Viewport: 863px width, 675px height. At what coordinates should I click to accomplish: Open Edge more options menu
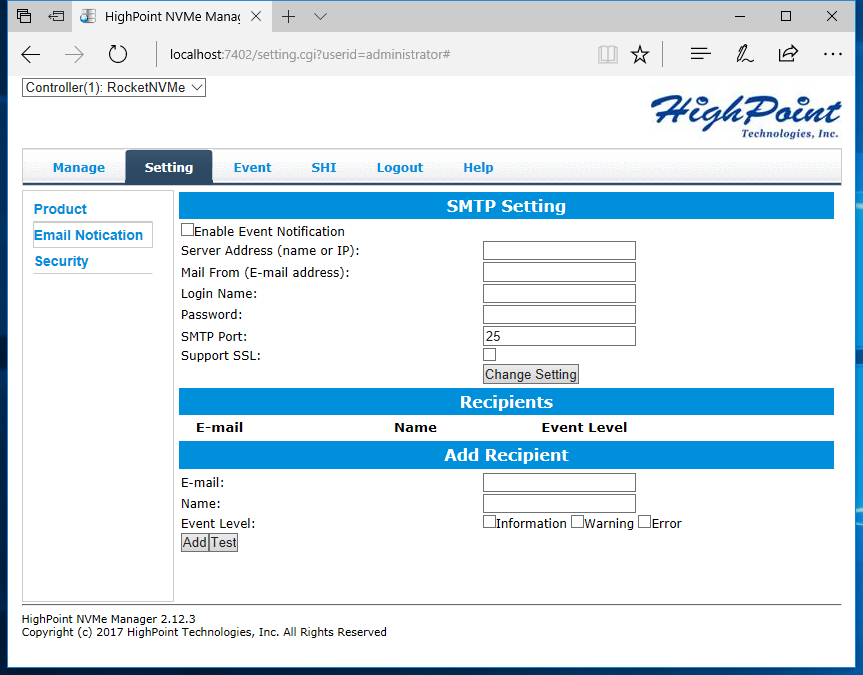point(833,54)
